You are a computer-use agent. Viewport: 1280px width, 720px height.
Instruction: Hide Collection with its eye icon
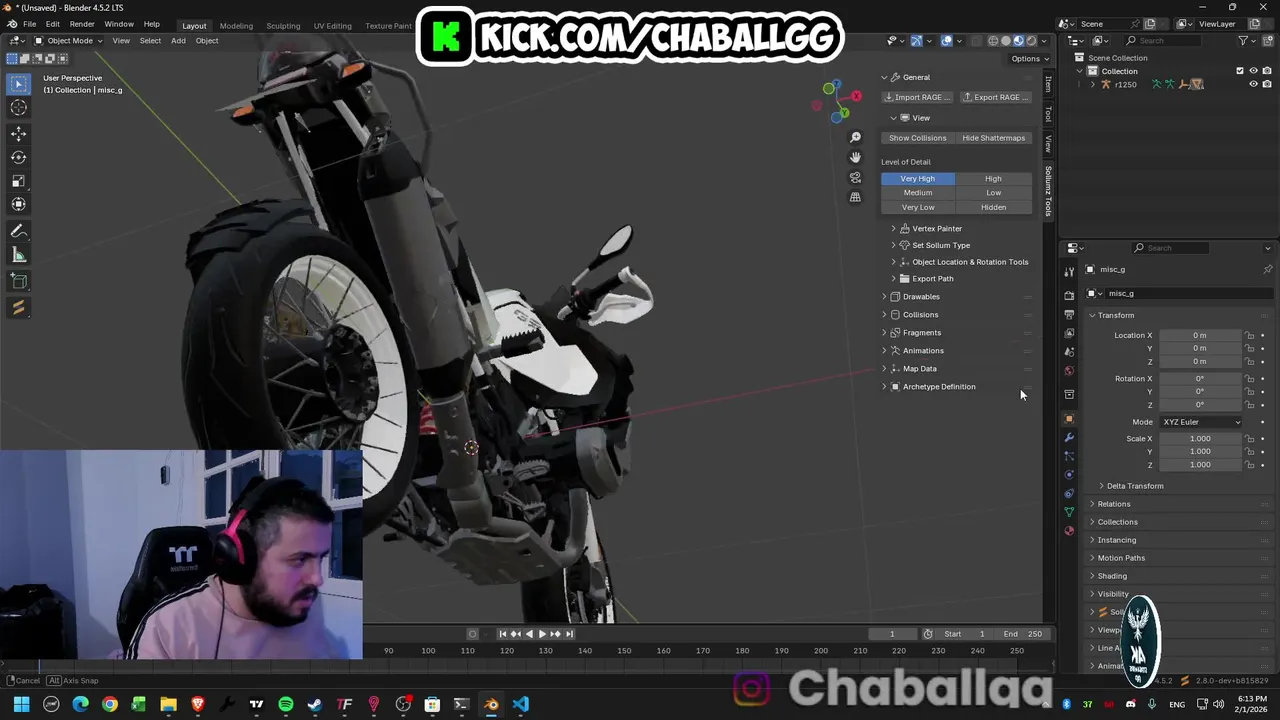tap(1253, 71)
